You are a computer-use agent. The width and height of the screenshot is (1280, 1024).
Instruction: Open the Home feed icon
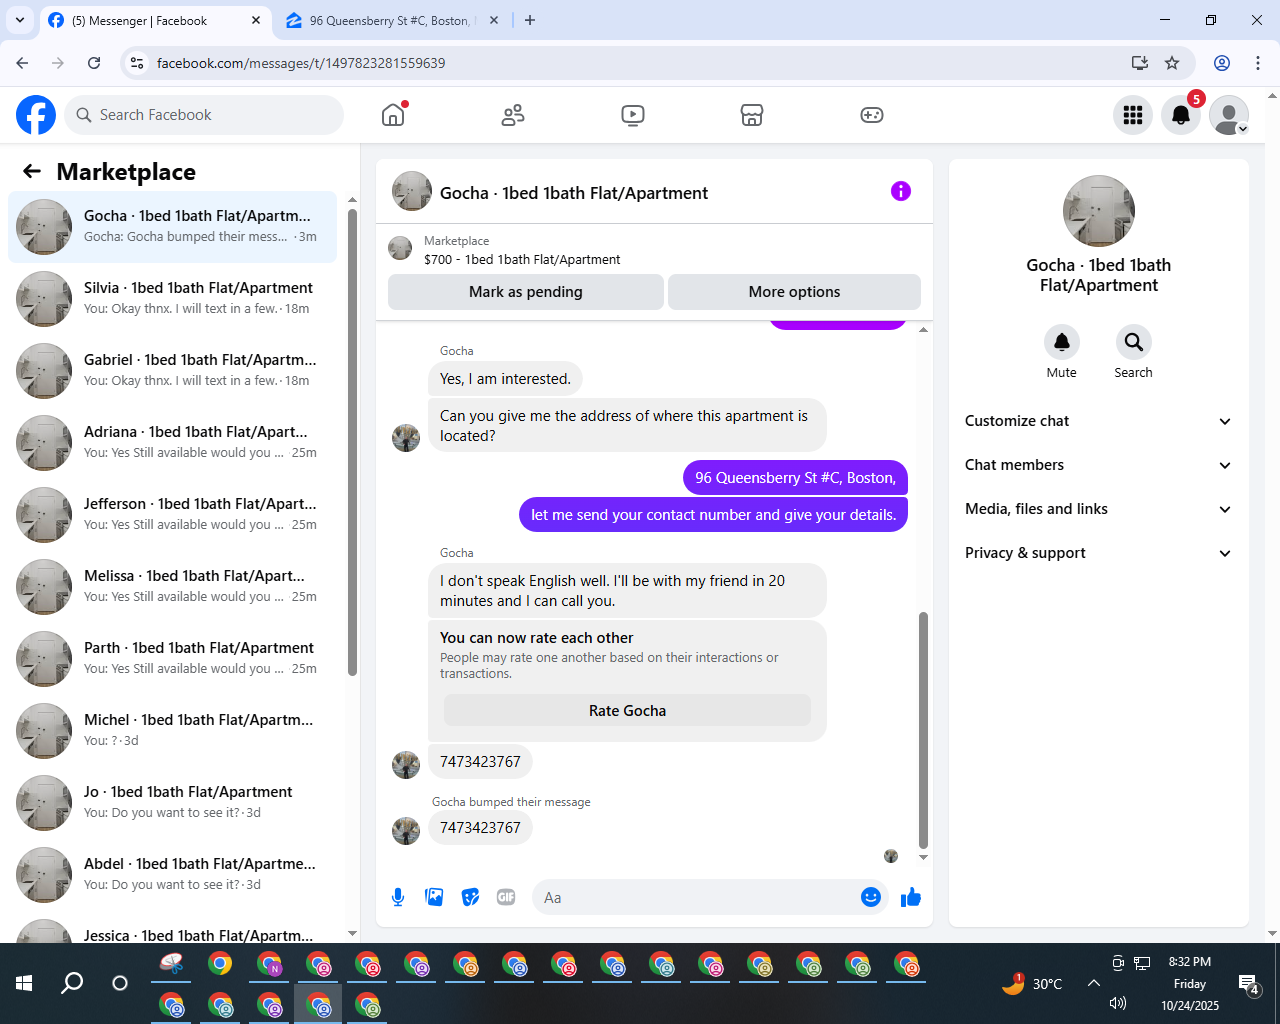pos(393,115)
